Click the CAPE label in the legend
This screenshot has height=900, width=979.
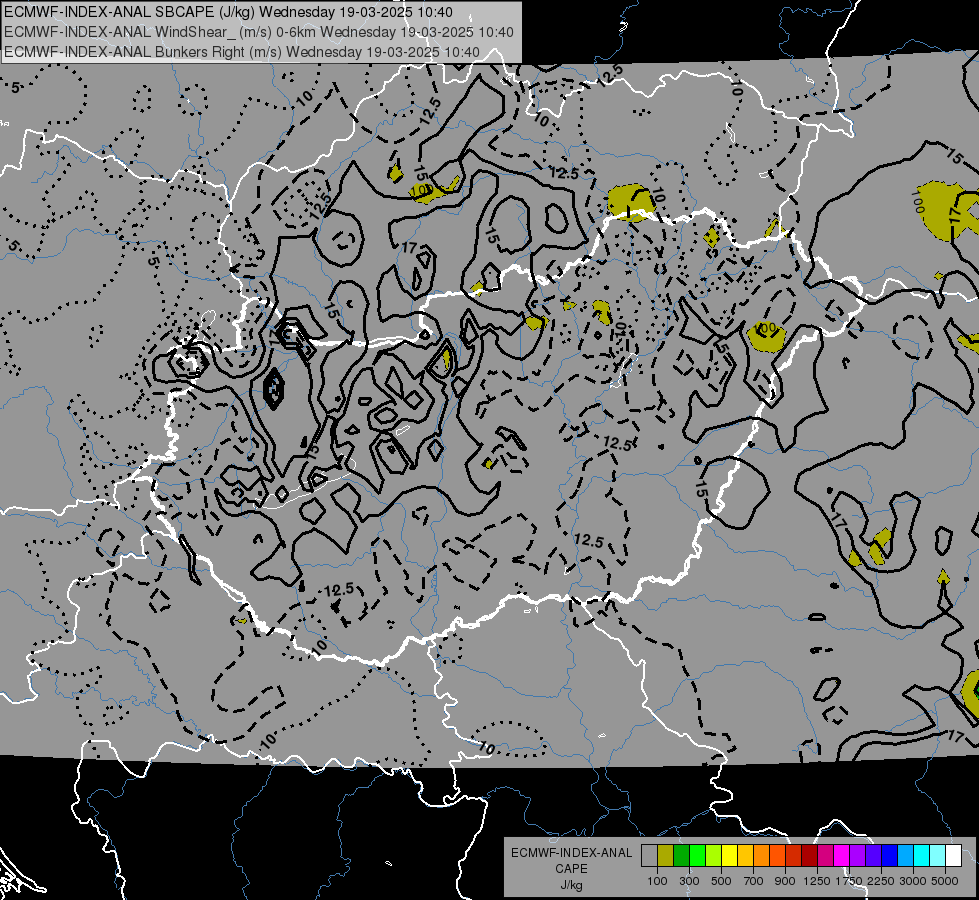pos(571,869)
